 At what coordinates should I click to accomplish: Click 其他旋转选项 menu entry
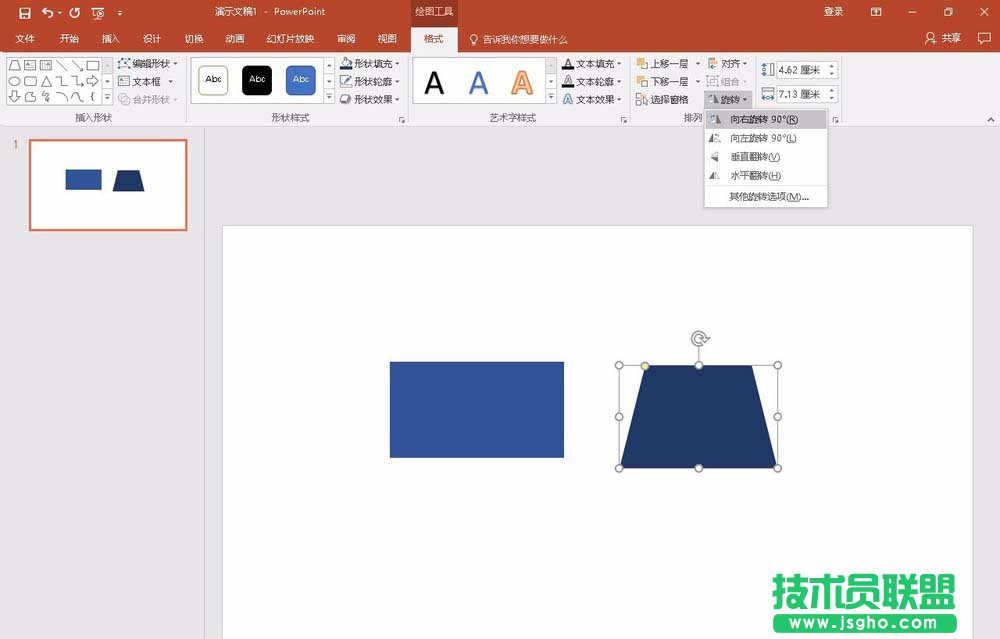[763, 198]
